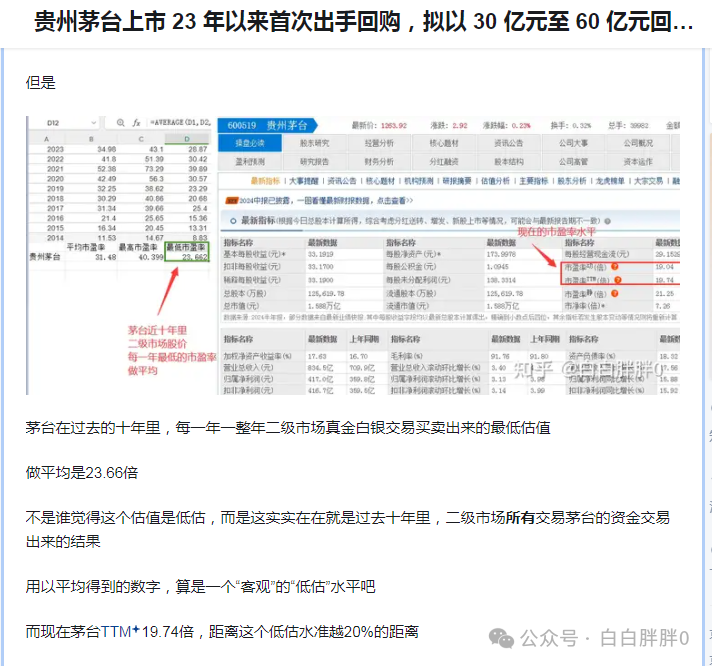Click the article title 贵州茅台上市23年以来首次出手回购
The height and width of the screenshot is (666, 712).
[363, 21]
